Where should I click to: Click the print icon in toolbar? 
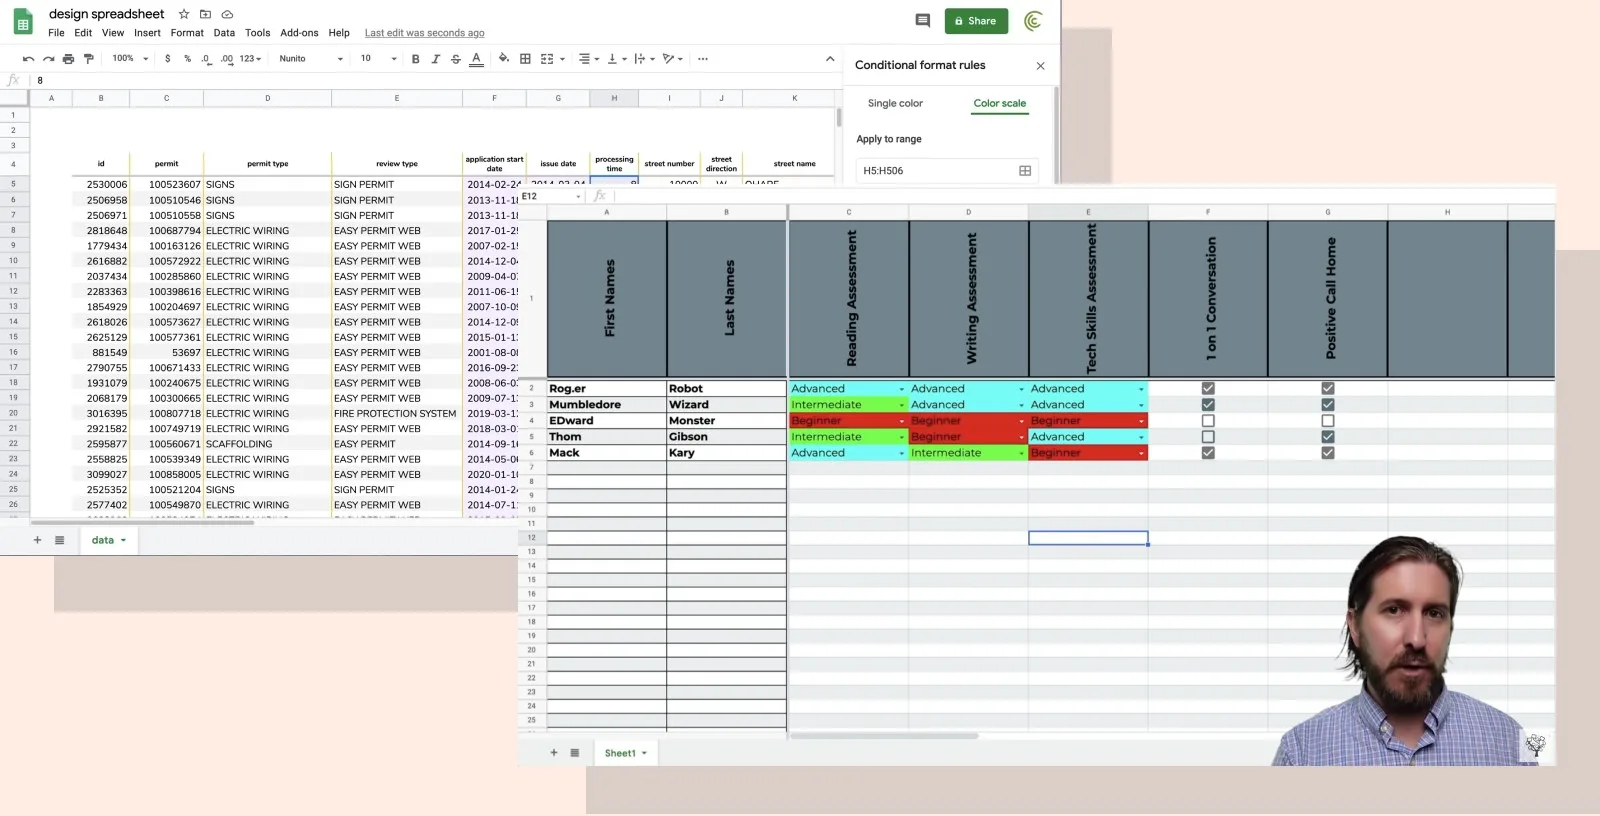[x=68, y=59]
